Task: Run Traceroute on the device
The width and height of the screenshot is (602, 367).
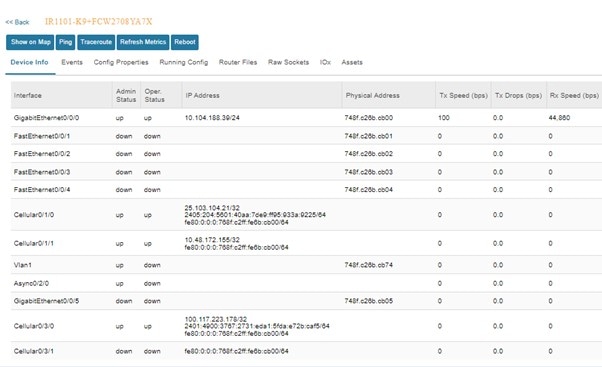Action: click(x=96, y=42)
